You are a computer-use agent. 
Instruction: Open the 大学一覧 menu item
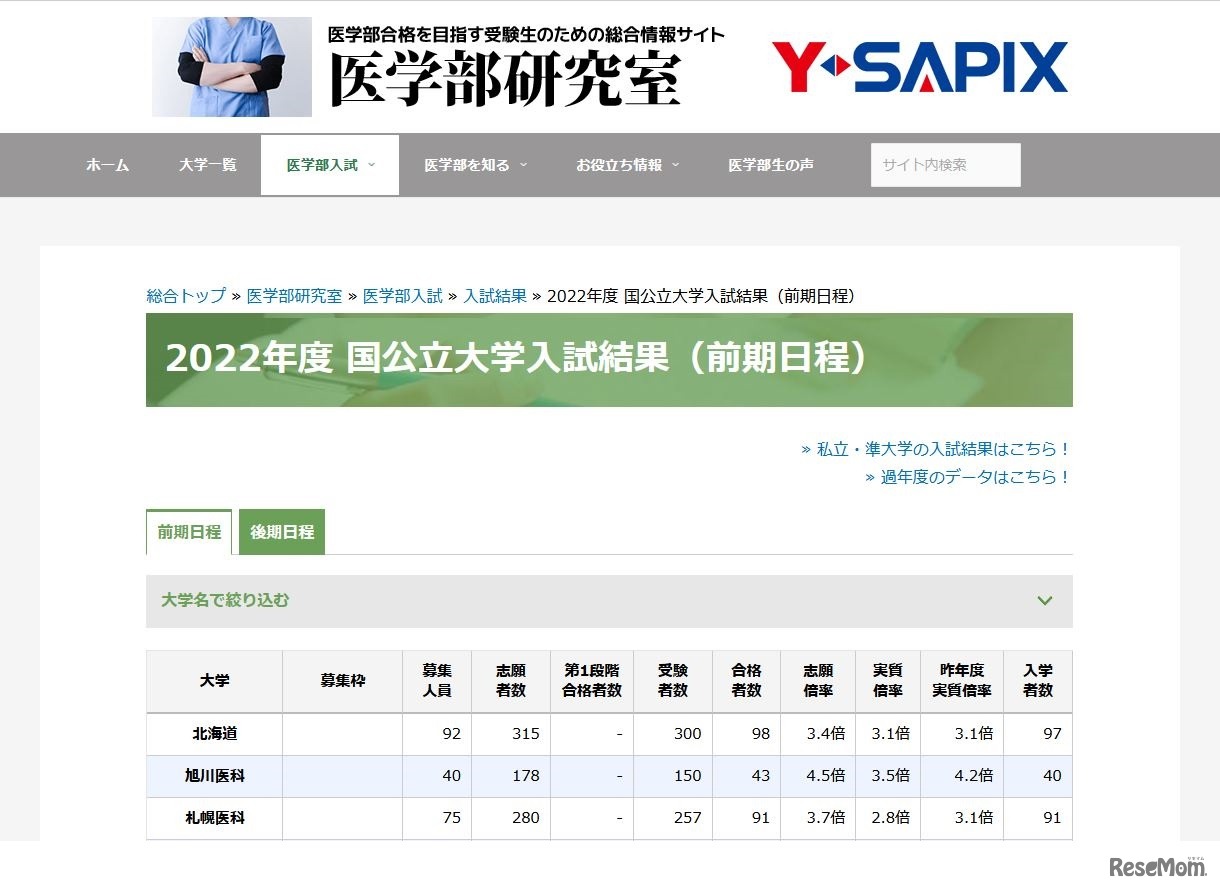208,165
